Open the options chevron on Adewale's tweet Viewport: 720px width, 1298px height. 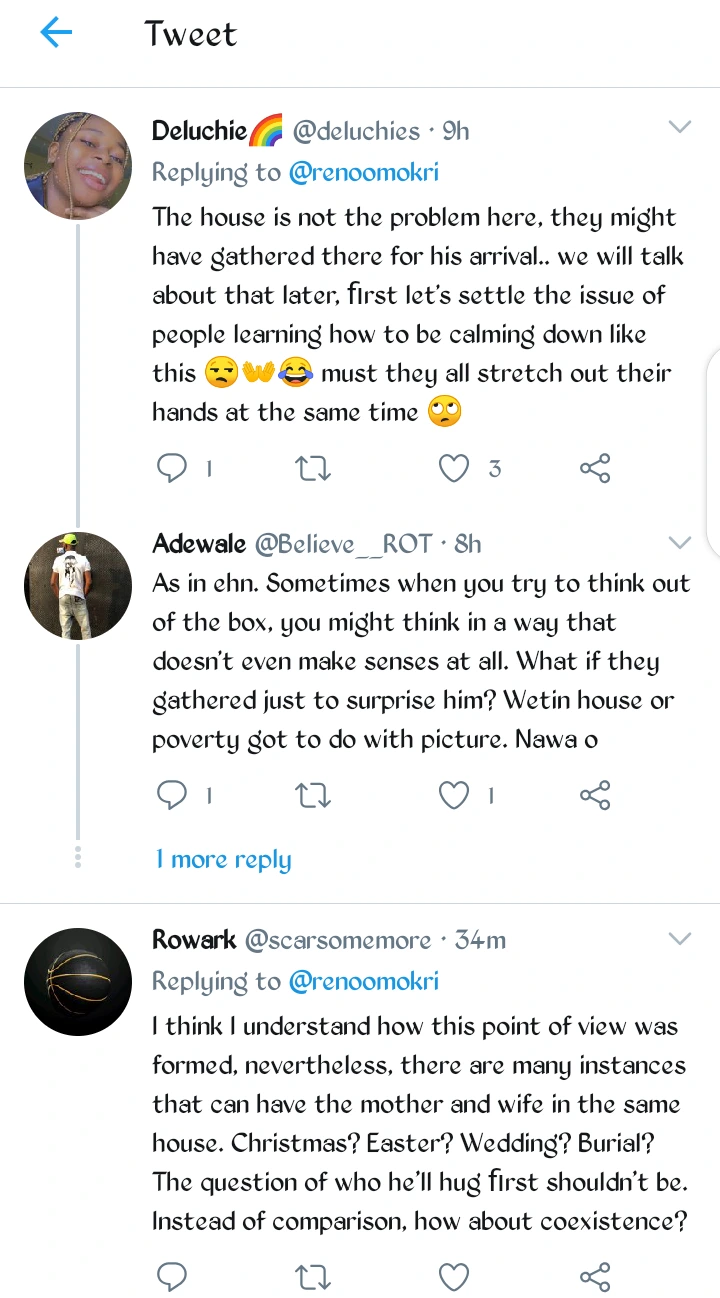coord(679,543)
